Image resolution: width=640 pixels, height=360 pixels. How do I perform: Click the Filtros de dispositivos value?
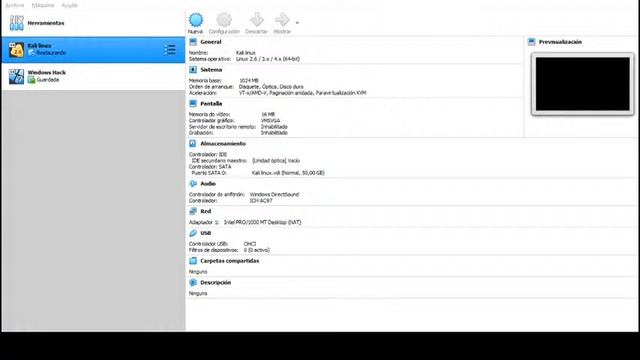click(x=257, y=250)
